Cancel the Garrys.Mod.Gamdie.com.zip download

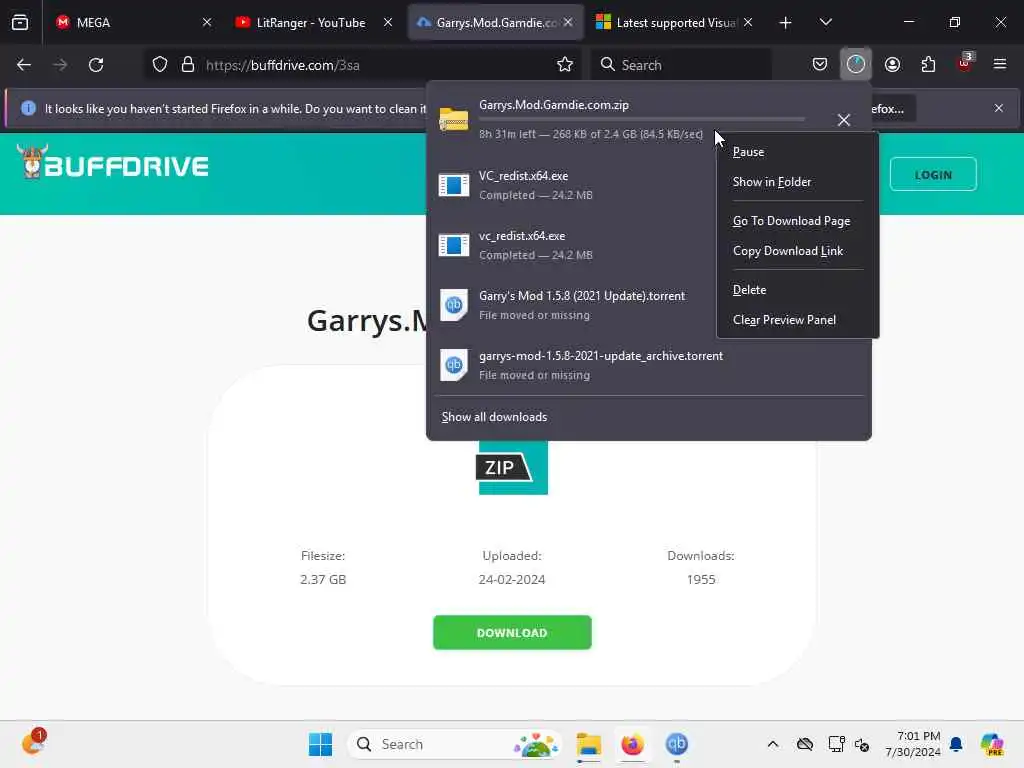843,120
